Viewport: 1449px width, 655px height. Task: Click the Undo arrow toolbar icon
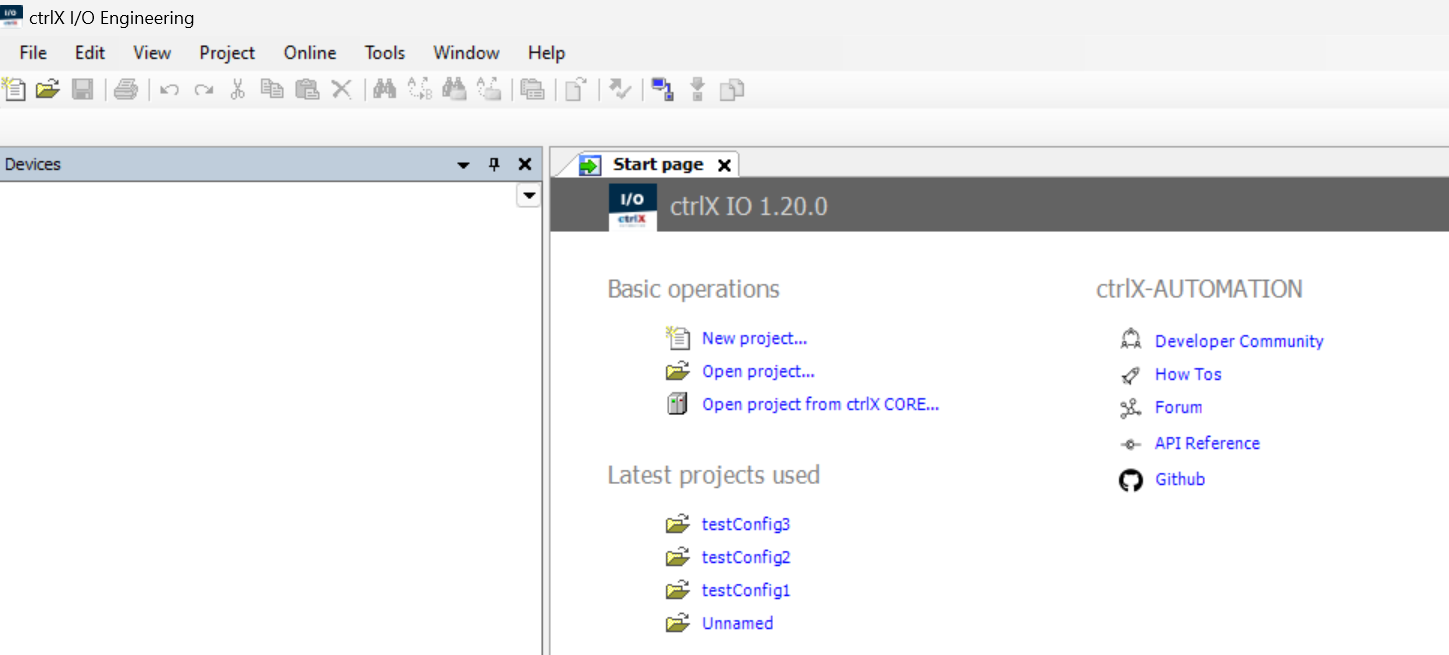pyautogui.click(x=169, y=90)
